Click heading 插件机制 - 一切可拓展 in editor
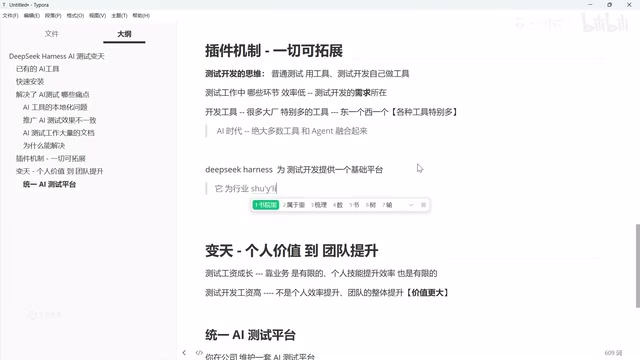 (273, 51)
